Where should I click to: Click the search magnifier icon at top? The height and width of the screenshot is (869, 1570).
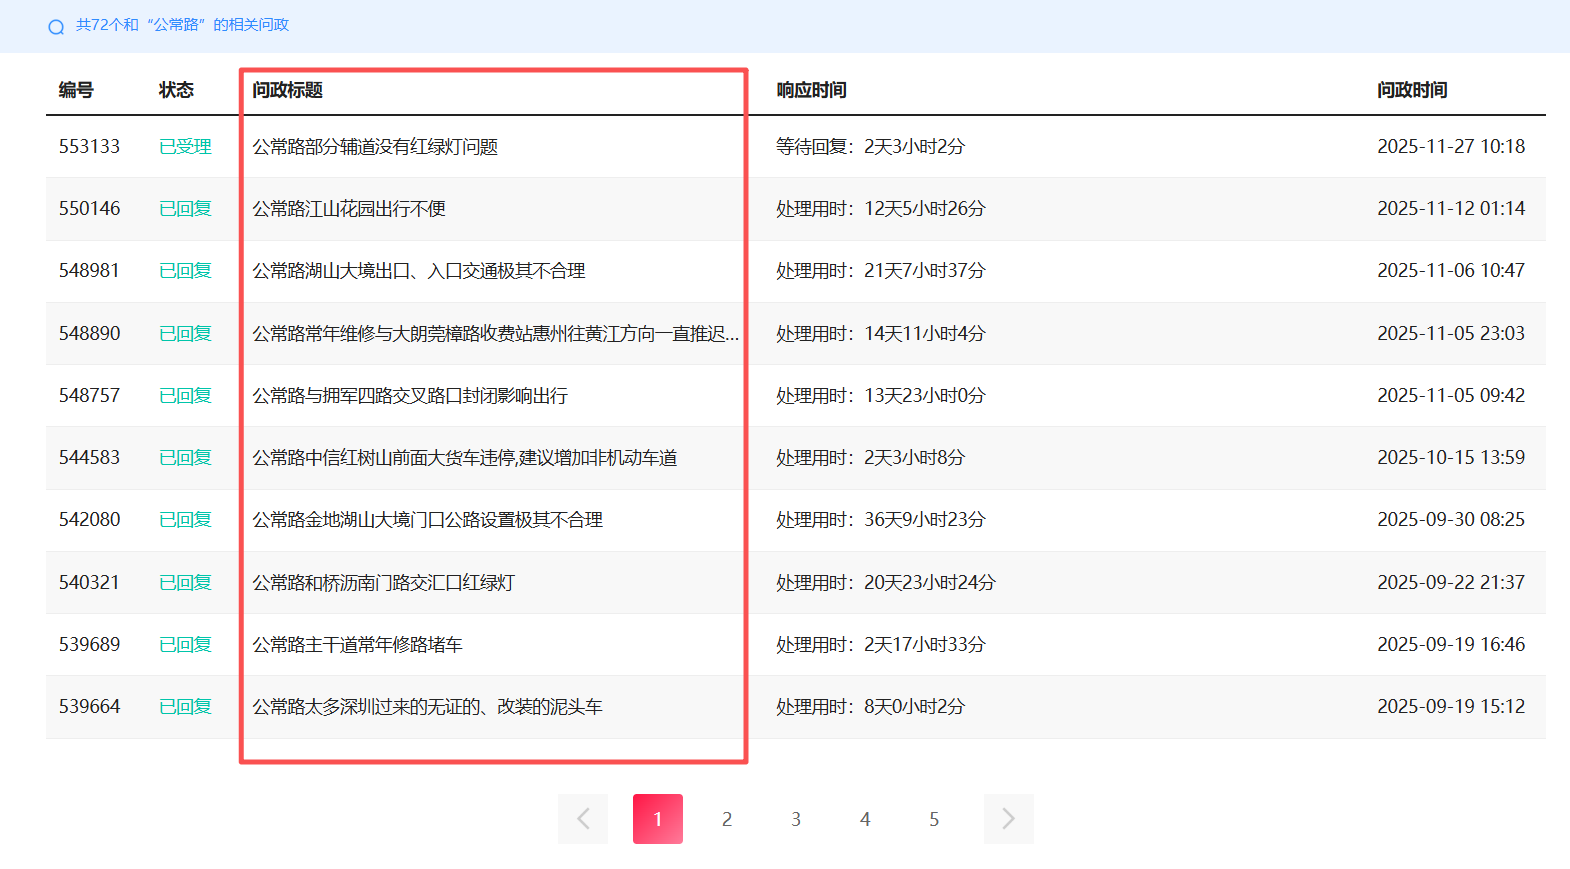tap(56, 27)
